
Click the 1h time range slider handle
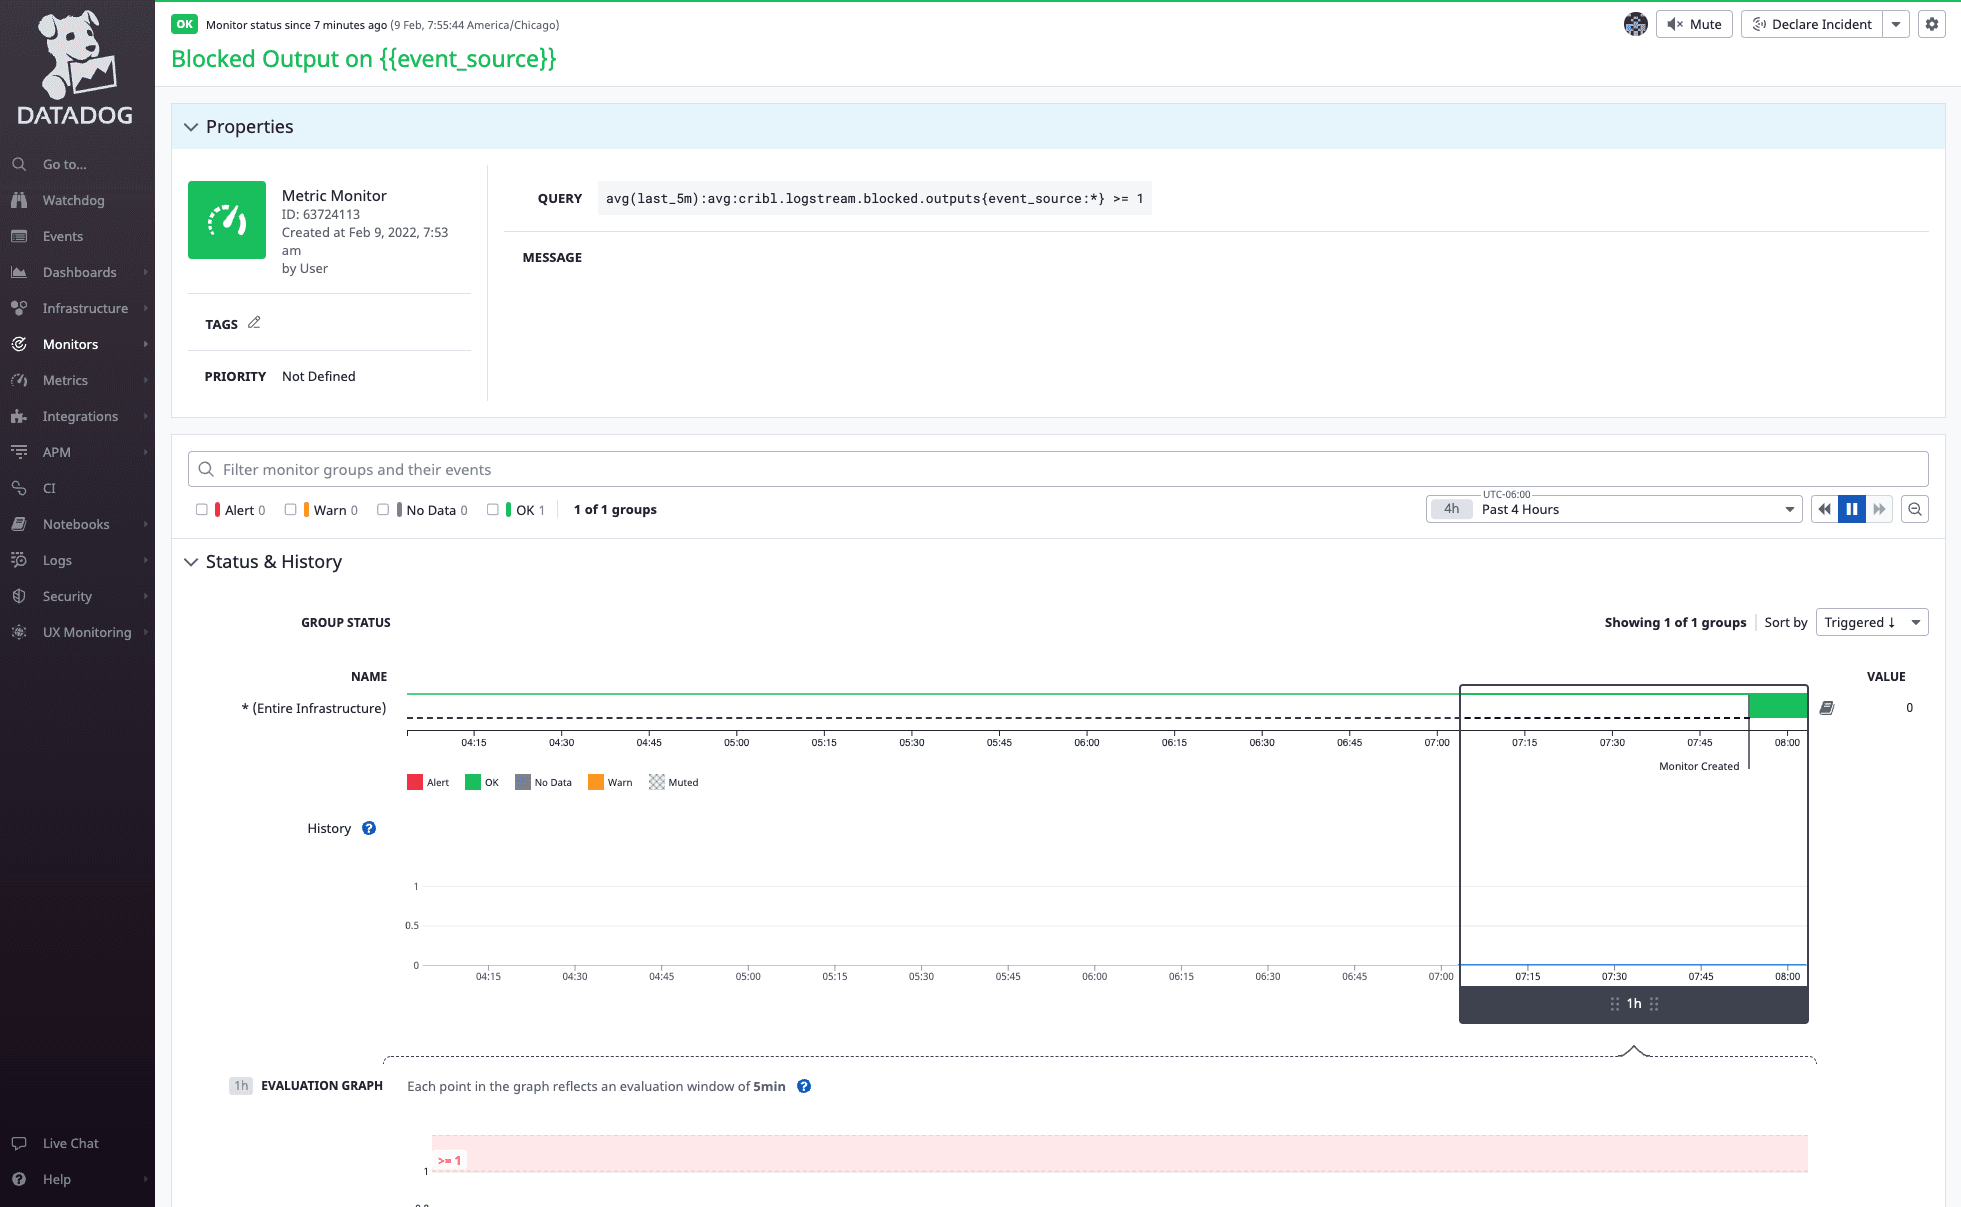[x=1634, y=1003]
